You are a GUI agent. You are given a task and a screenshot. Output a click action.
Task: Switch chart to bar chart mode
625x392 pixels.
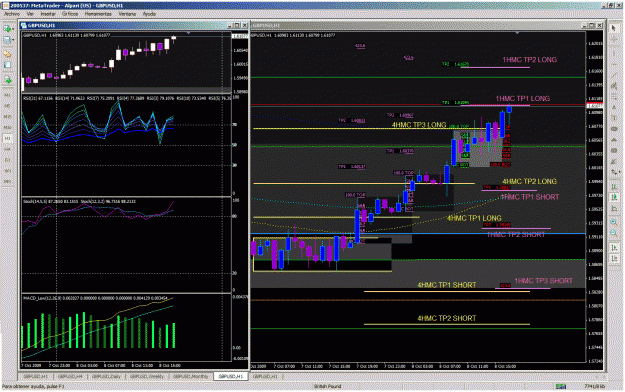pos(614,187)
